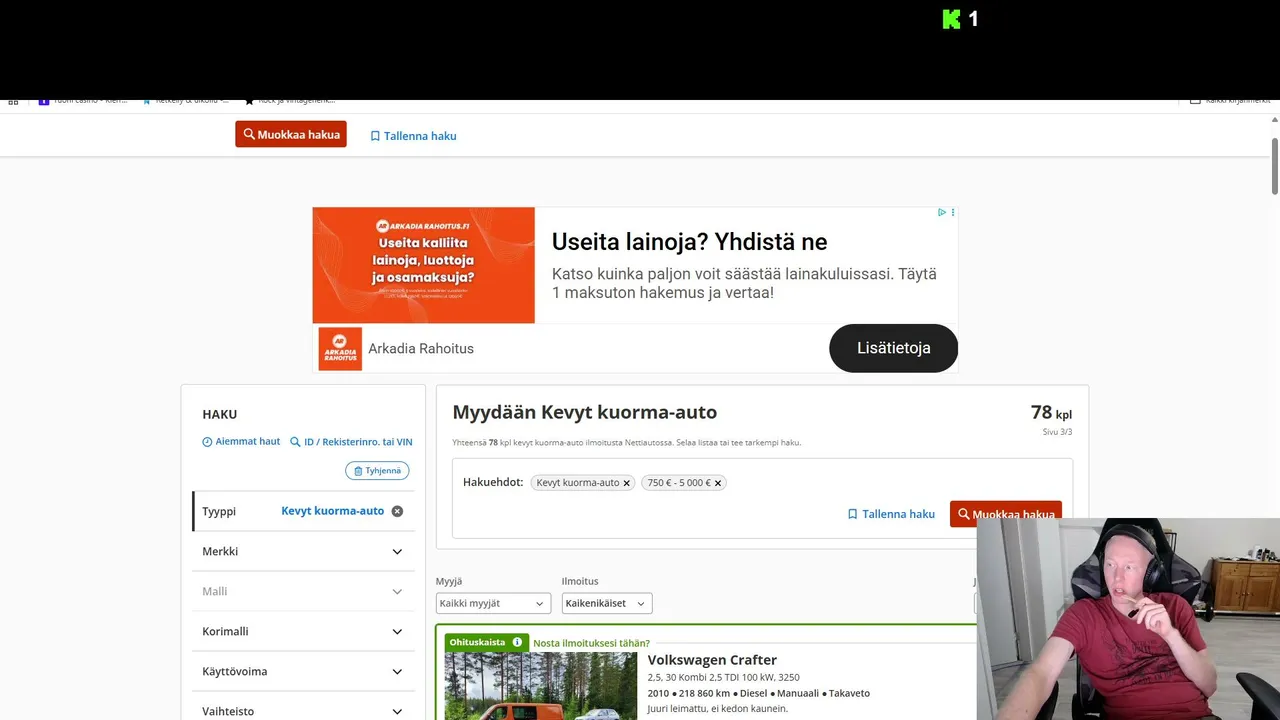Clear the Tyyppi filter with its X icon
The width and height of the screenshot is (1280, 720).
pyautogui.click(x=397, y=511)
